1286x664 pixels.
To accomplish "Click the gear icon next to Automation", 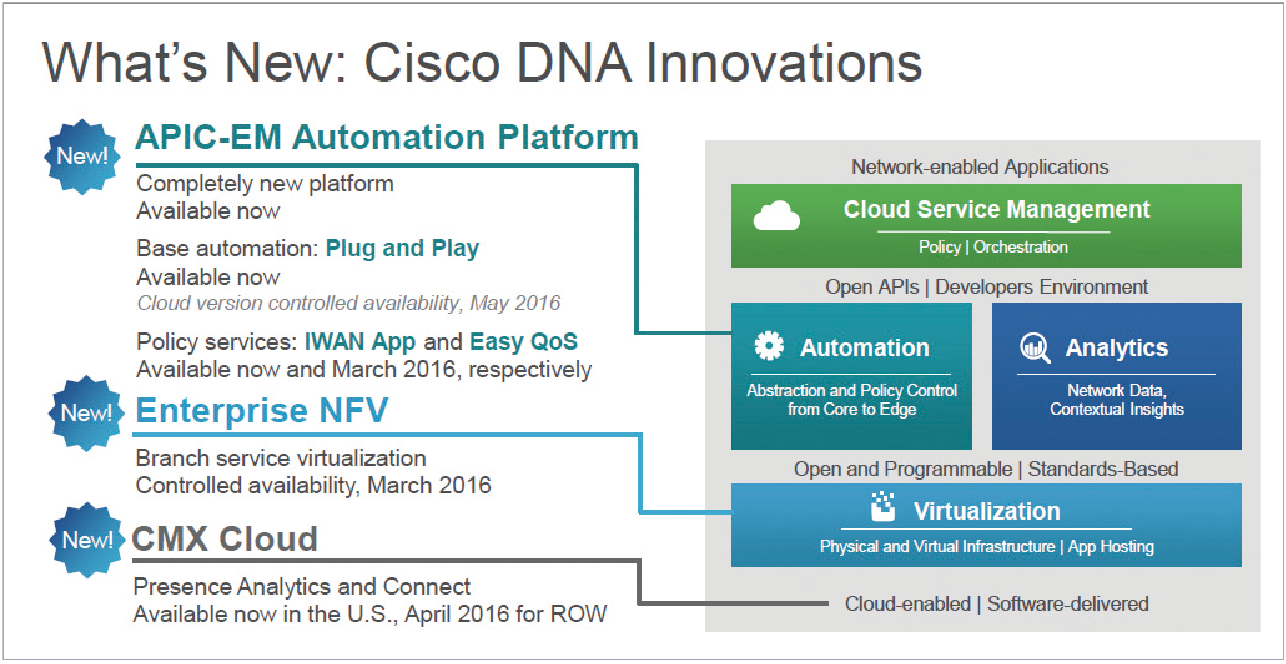I will point(768,348).
